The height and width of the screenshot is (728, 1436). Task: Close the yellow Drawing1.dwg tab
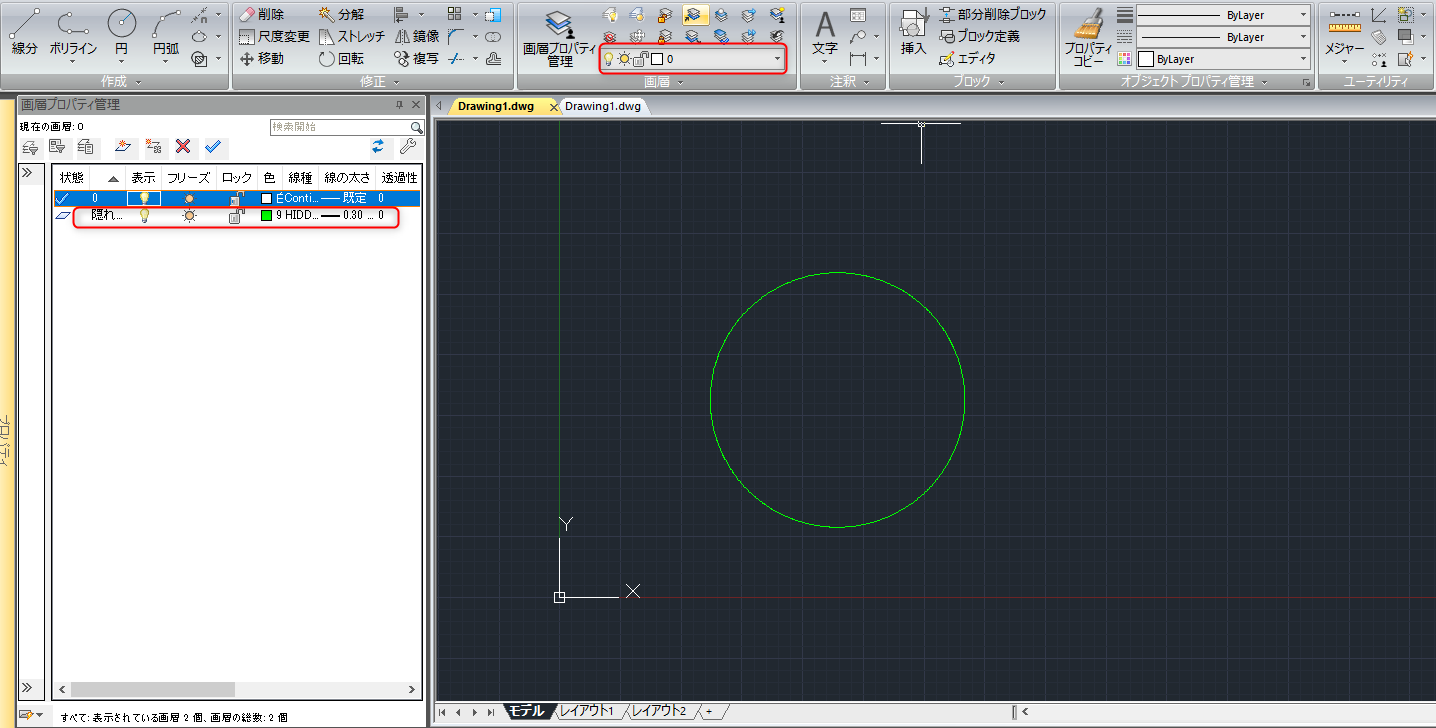click(x=554, y=106)
